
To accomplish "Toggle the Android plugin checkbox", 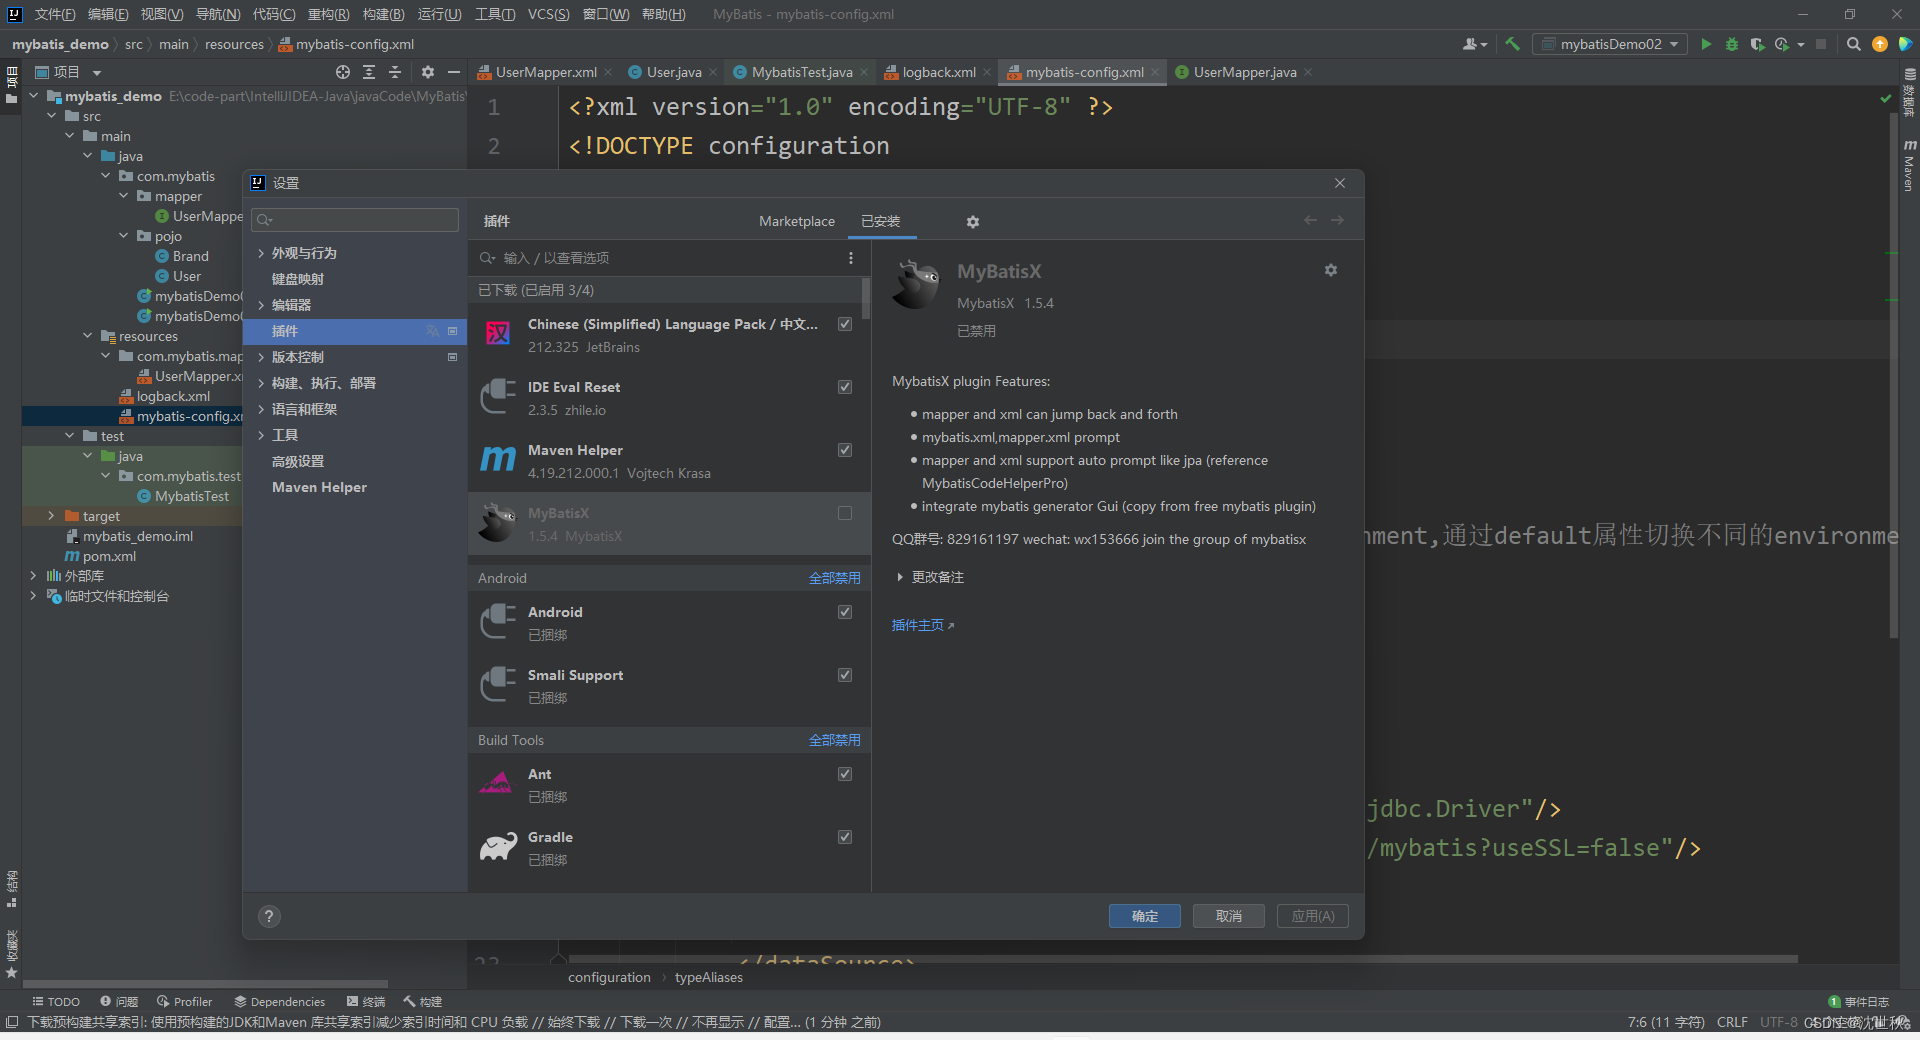I will 845,612.
